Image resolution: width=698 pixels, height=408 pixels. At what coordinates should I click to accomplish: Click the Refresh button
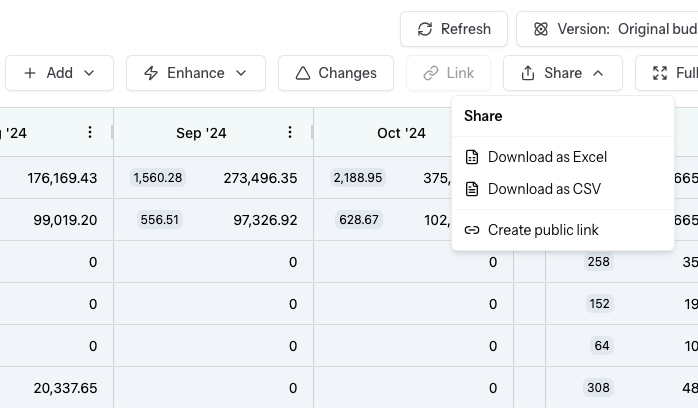(x=454, y=29)
